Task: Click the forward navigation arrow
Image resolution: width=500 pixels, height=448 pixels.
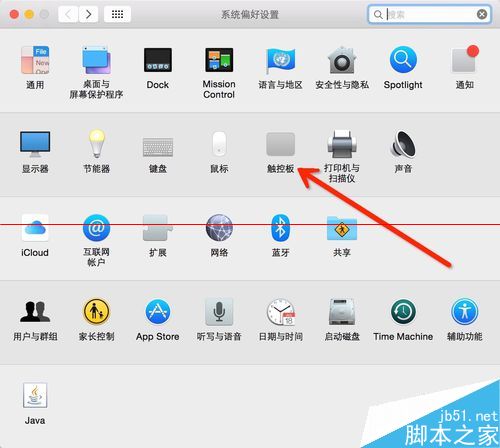Action: coord(89,14)
